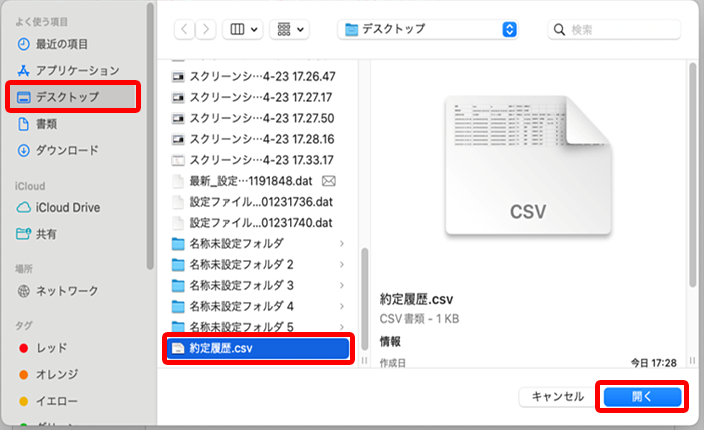Viewport: 704px width, 430px height.
Task: Select iCloud Drive in sidebar
Action: click(x=67, y=207)
